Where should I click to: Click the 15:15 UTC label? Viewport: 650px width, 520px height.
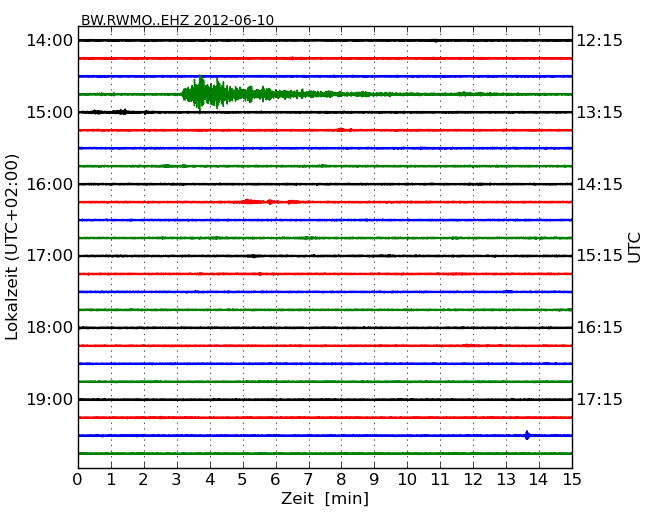point(600,255)
